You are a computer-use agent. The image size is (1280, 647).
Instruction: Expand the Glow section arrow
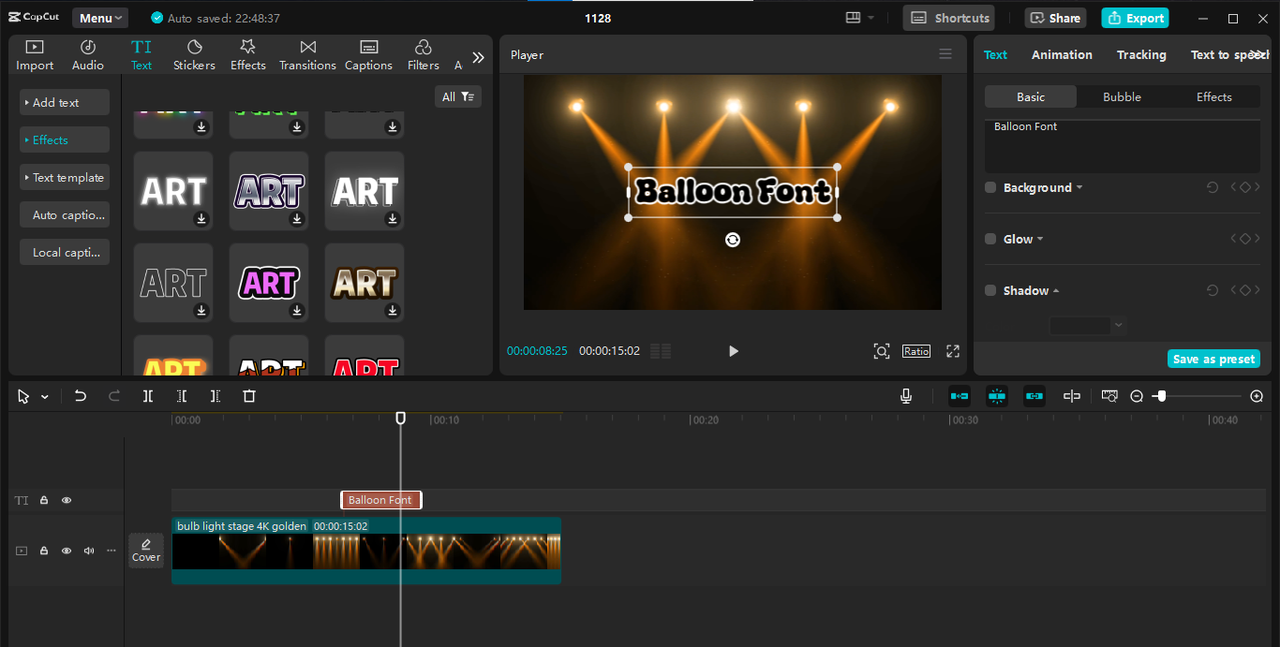(x=1040, y=239)
